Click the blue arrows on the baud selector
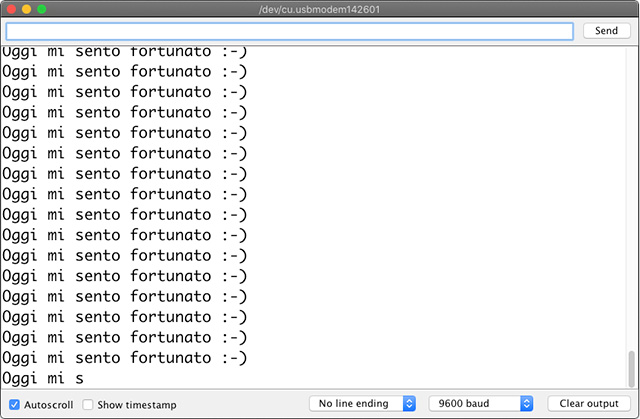 coord(527,403)
